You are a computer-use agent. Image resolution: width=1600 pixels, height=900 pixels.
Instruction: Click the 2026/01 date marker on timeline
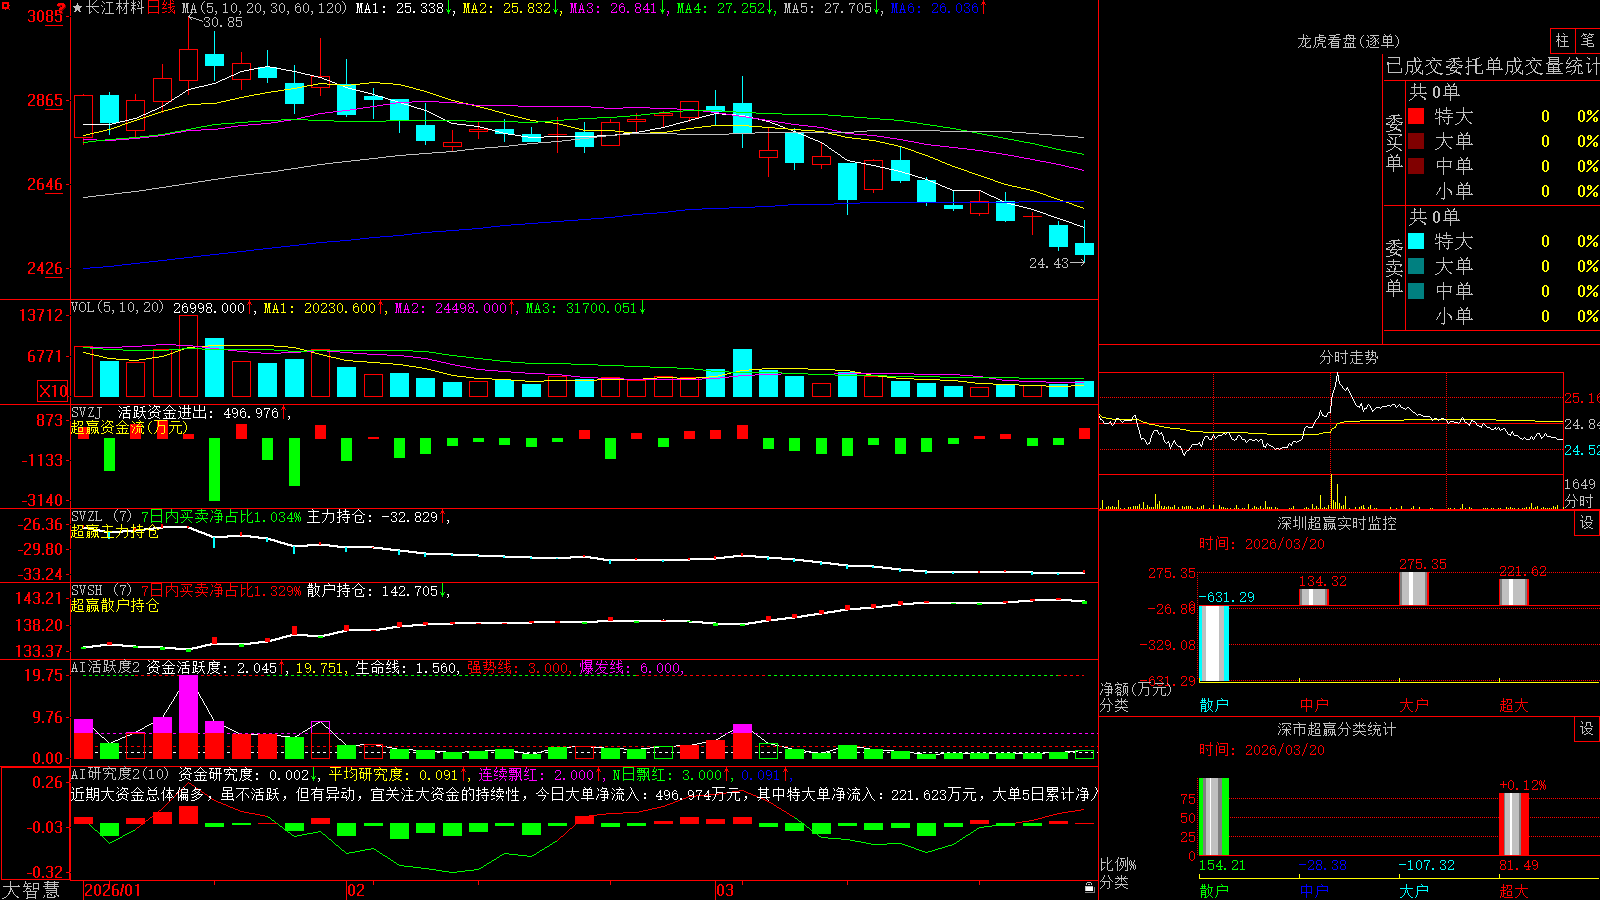click(x=113, y=890)
